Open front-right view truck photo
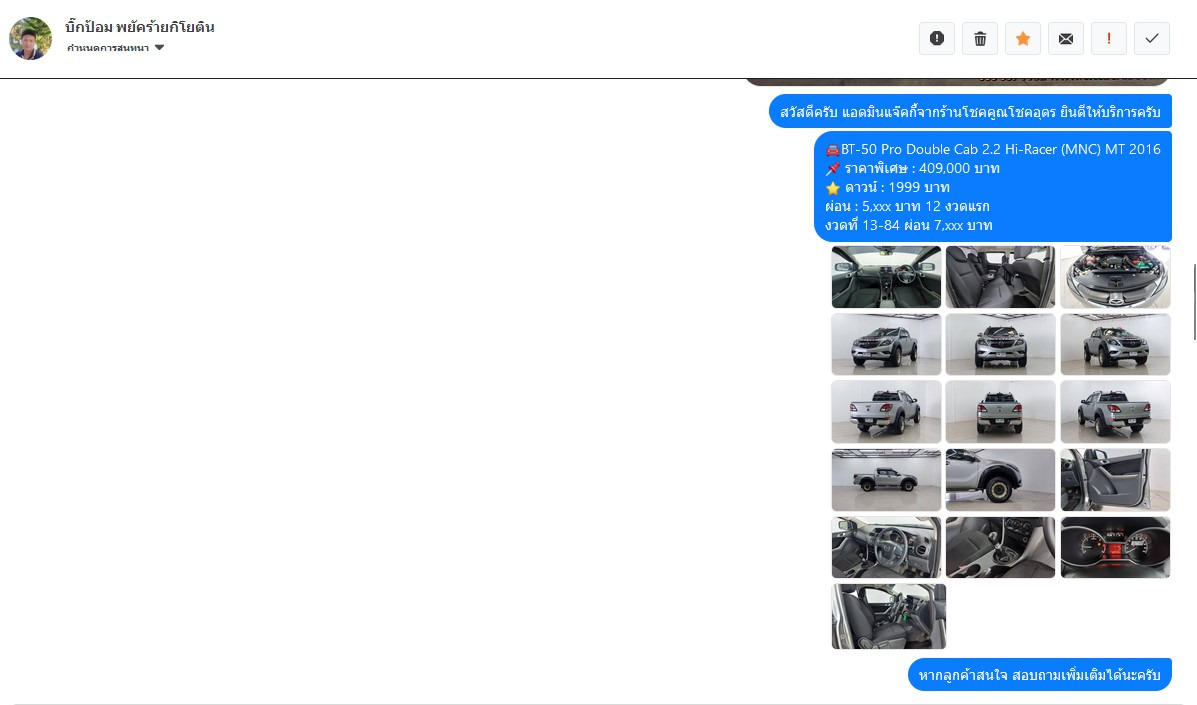This screenshot has width=1197, height=705. coord(1115,344)
